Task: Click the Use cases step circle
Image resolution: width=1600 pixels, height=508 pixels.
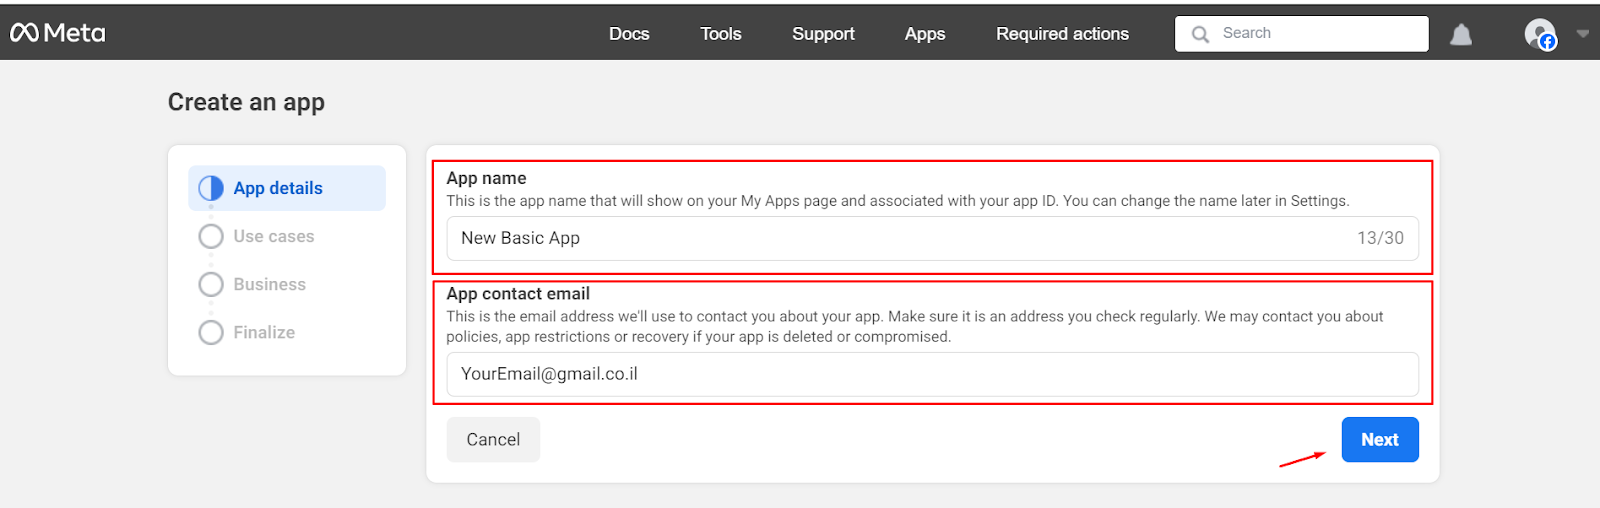Action: click(x=211, y=236)
